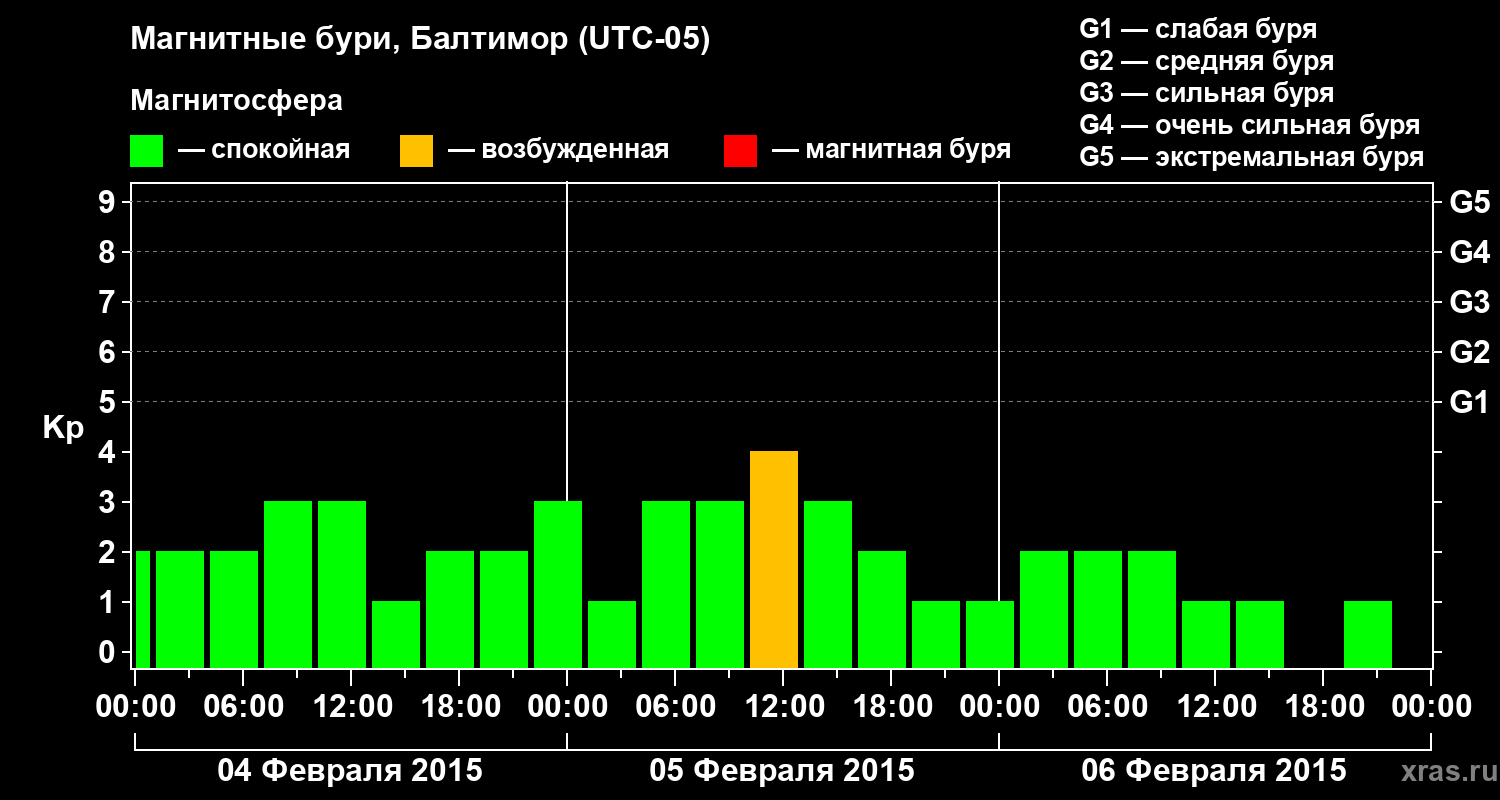
Task: Click the '04 Февраля 2015' date label
Action: tap(350, 771)
